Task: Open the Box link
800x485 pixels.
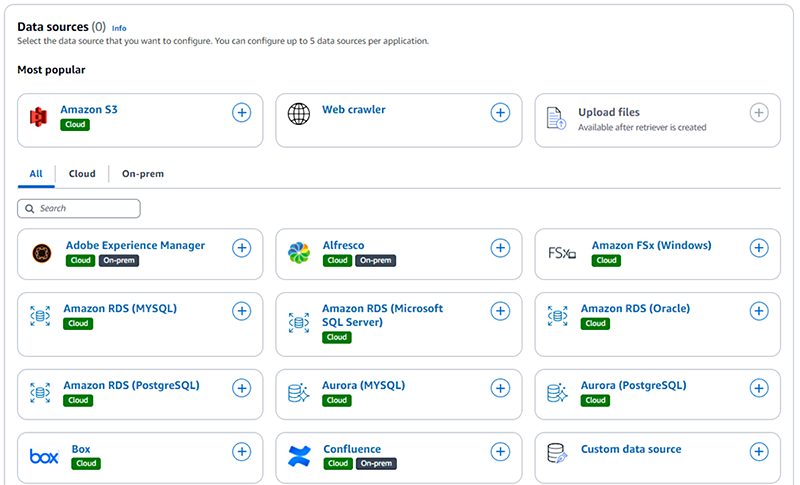Action: (x=81, y=449)
